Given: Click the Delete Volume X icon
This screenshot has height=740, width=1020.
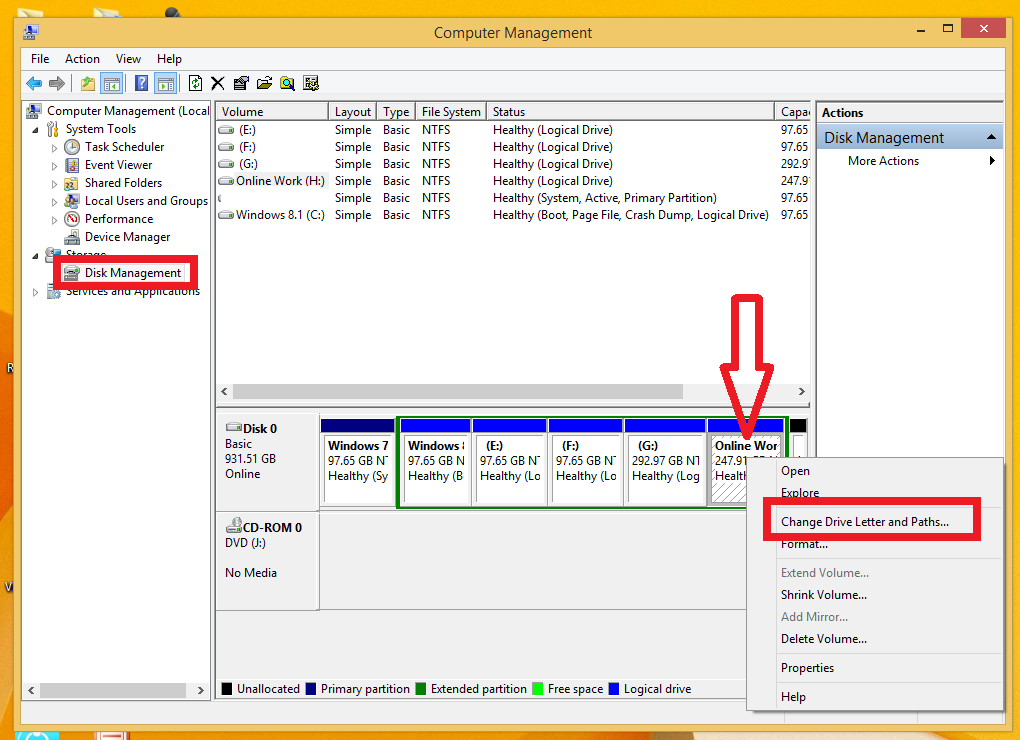Looking at the screenshot, I should tap(217, 83).
